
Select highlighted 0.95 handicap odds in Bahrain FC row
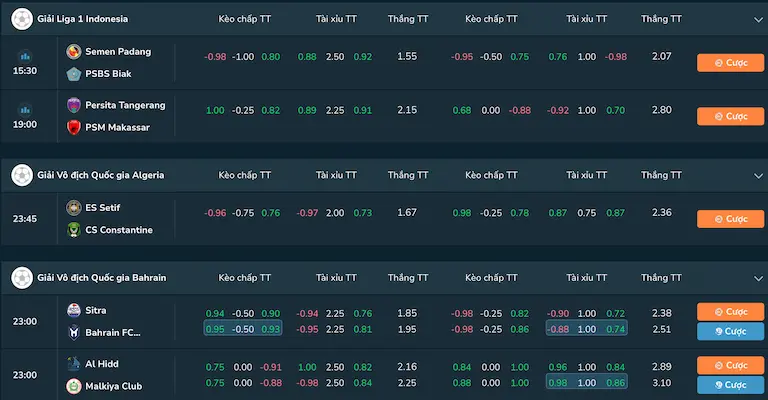(x=215, y=329)
